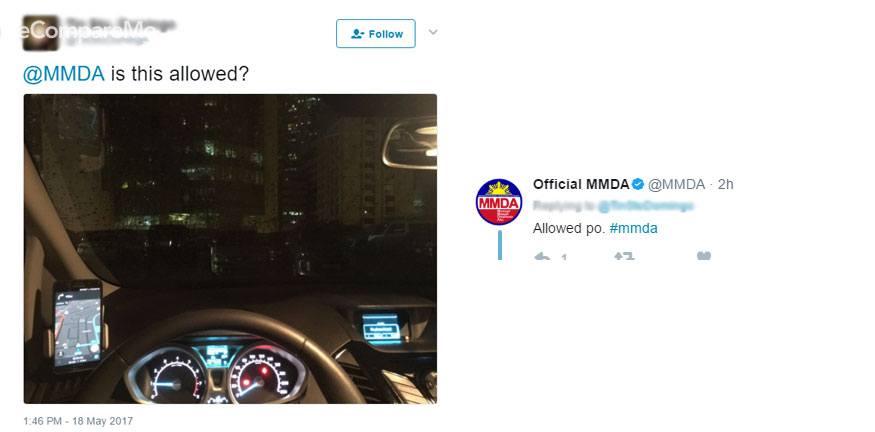Click the Follow button
This screenshot has height=432, width=875.
(376, 33)
